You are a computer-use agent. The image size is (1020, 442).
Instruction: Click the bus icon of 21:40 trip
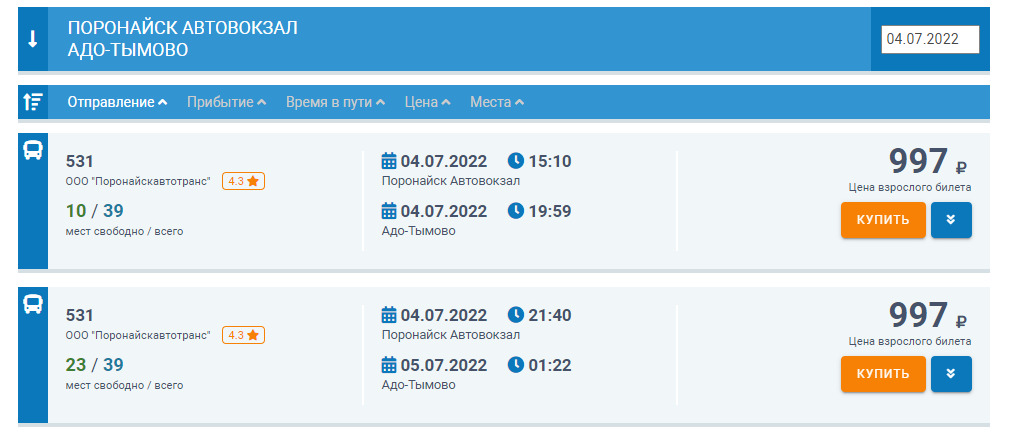point(33,304)
